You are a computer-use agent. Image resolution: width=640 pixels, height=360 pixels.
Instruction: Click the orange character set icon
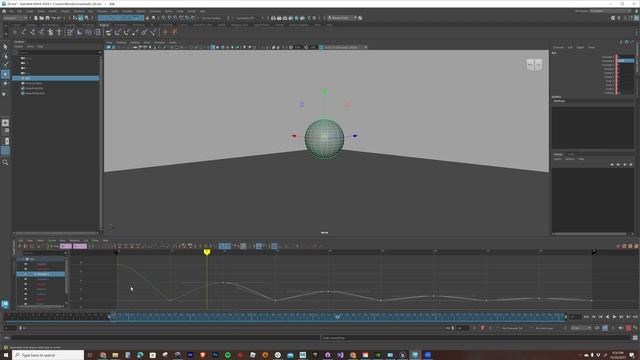coord(482,328)
